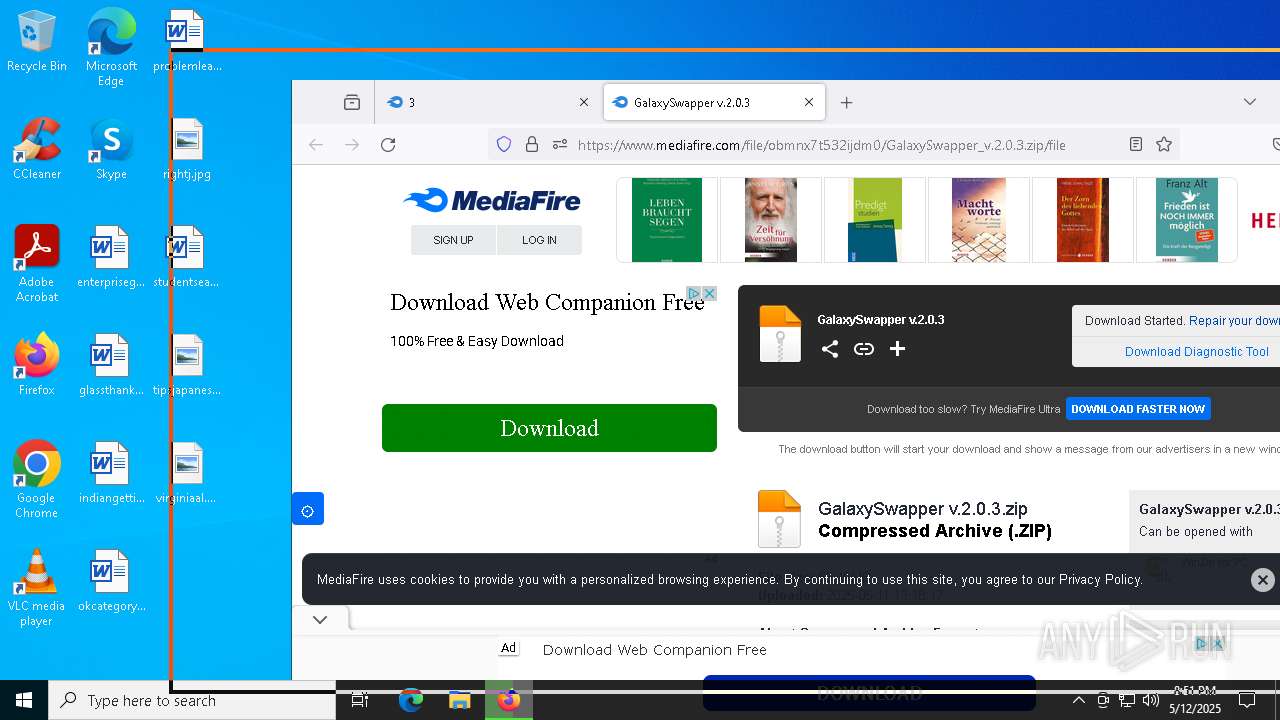This screenshot has height=720, width=1280.
Task: Open the enterpriseg... Word document
Action: [111, 258]
